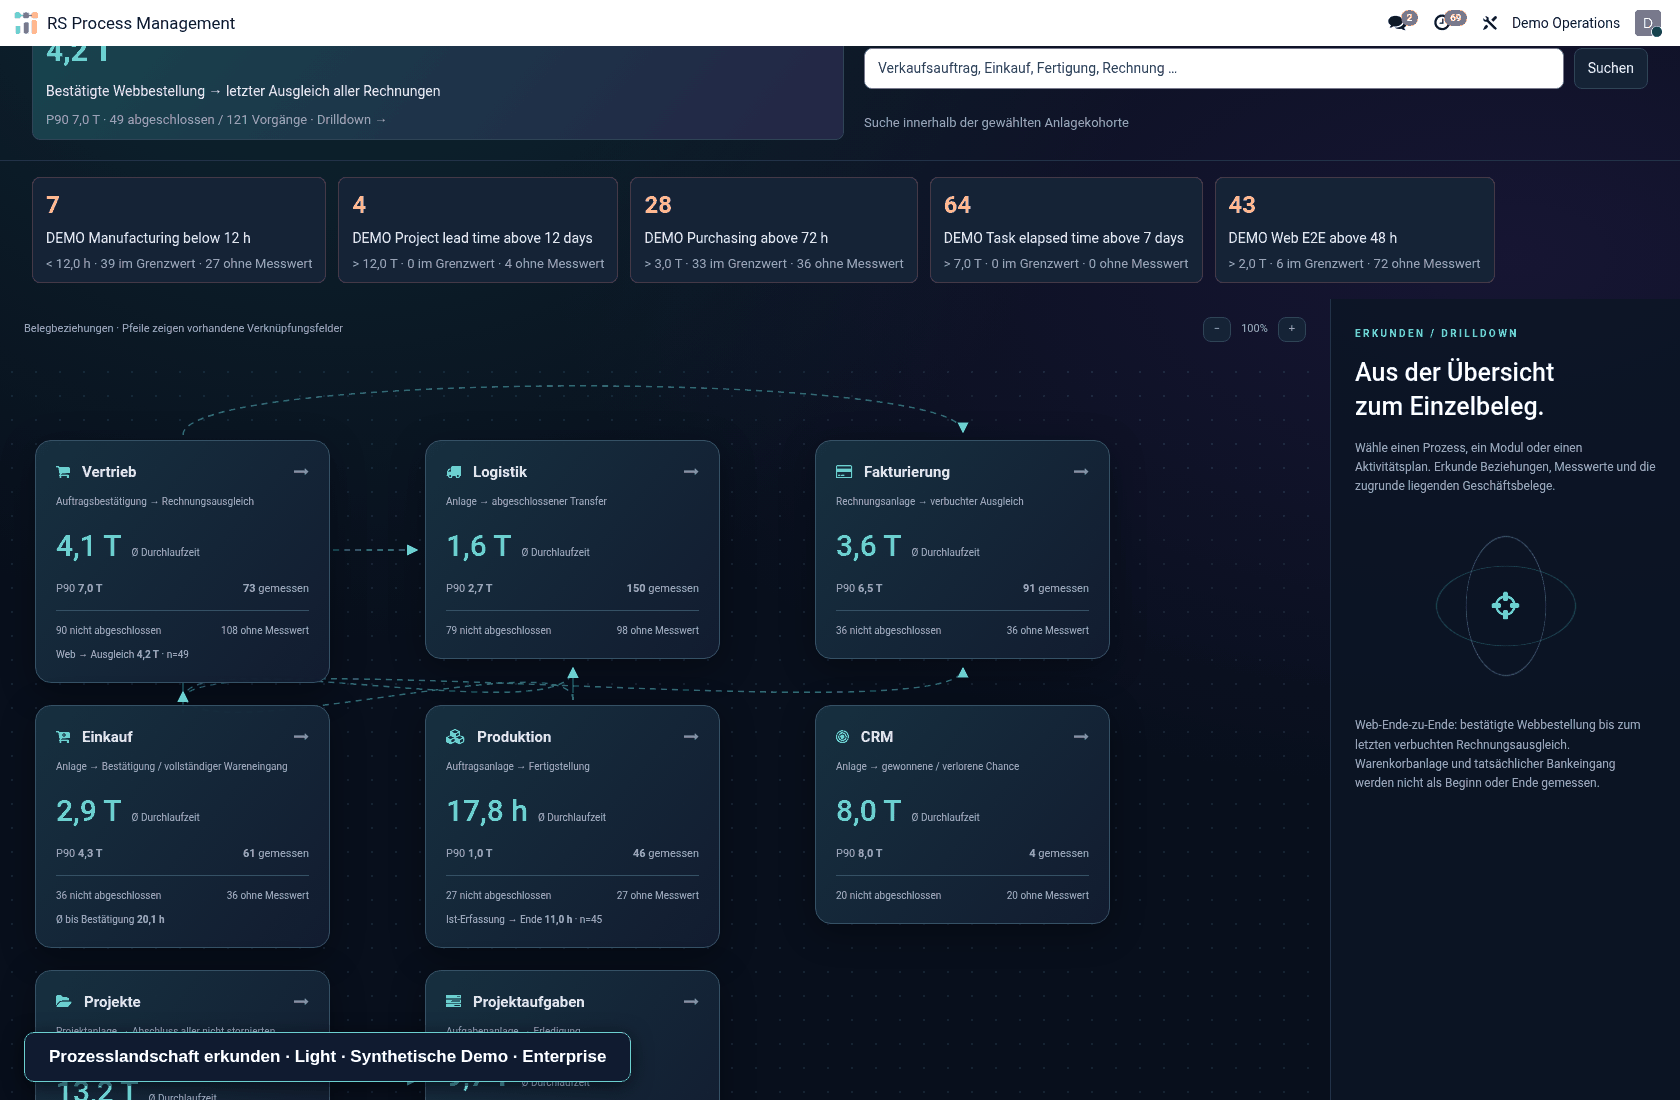Click 'Web → Ausgleich 4,2 T' line
Screen dimensions: 1680x1100
(x=122, y=655)
